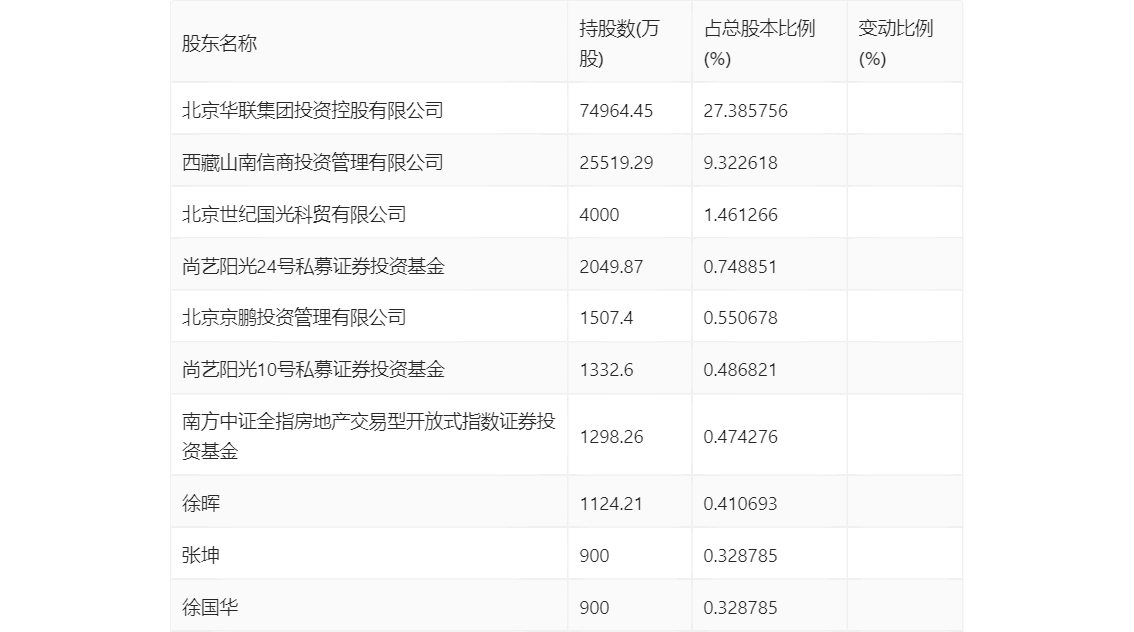
Task: Click the 27.385756 percentage cell
Action: tap(746, 111)
